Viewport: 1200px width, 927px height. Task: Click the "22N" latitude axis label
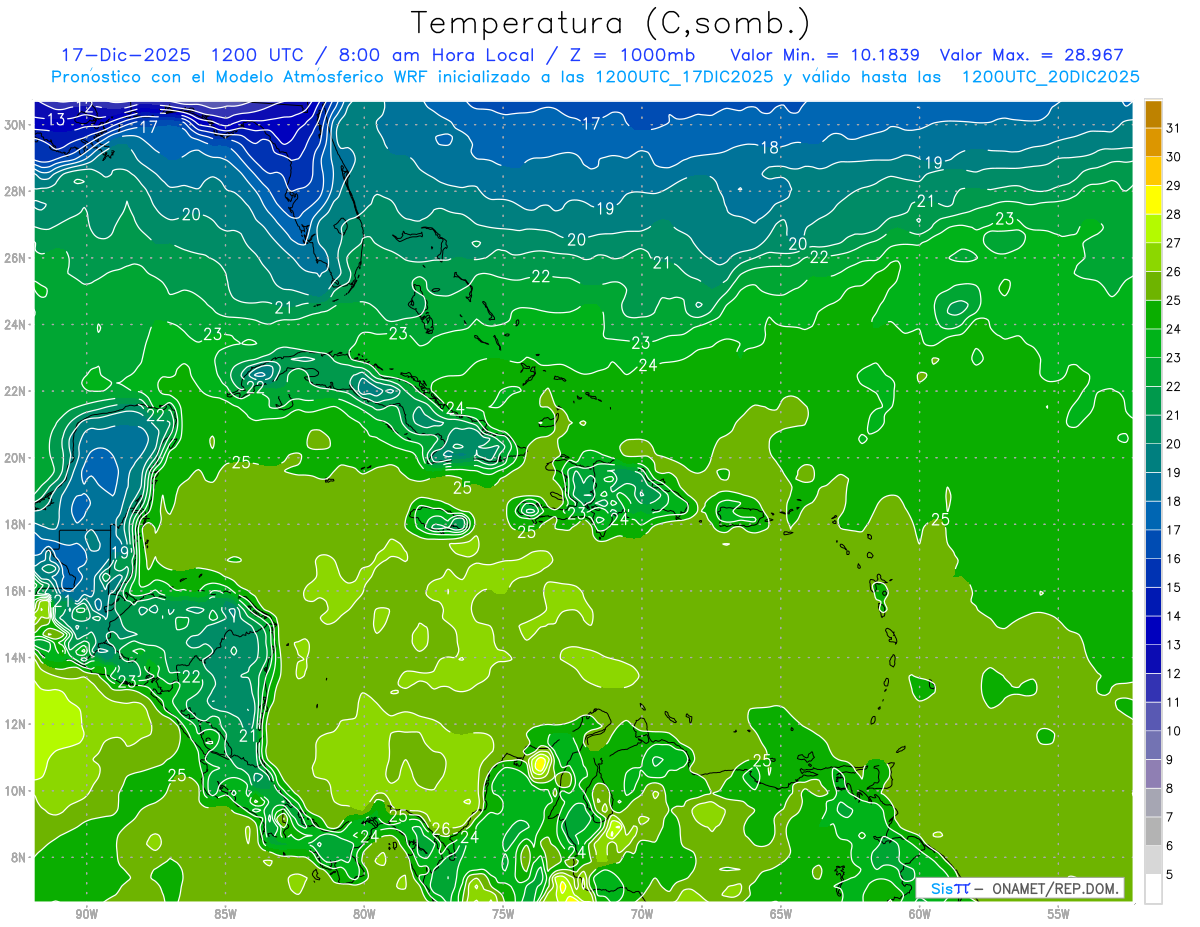coord(16,391)
